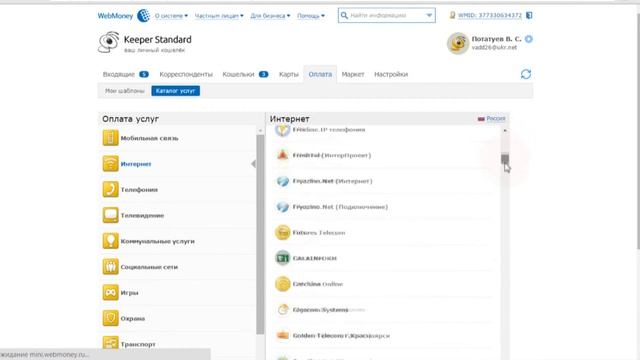
Task: Click the Охрана category label
Action: [133, 318]
